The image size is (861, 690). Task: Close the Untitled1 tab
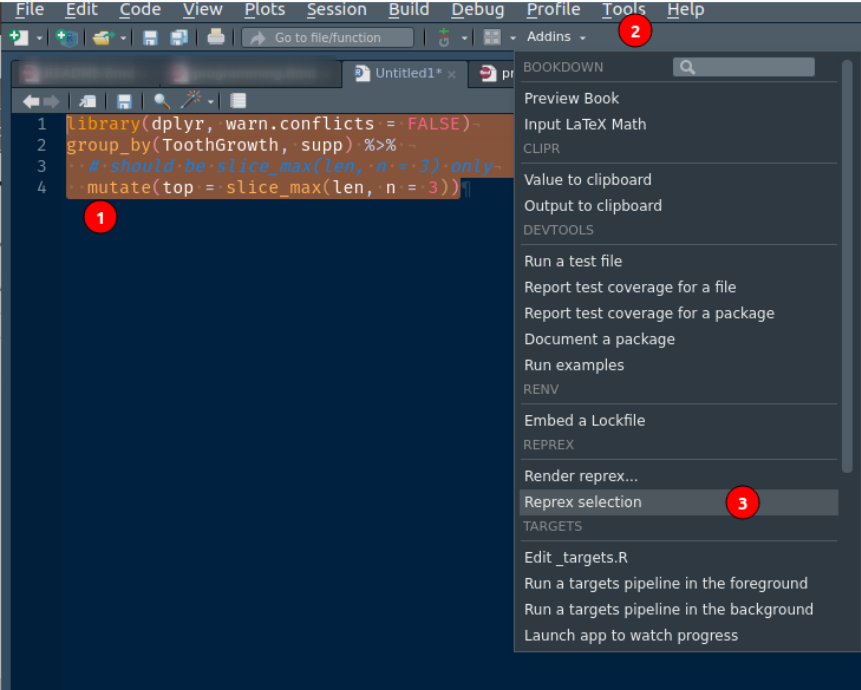[452, 74]
